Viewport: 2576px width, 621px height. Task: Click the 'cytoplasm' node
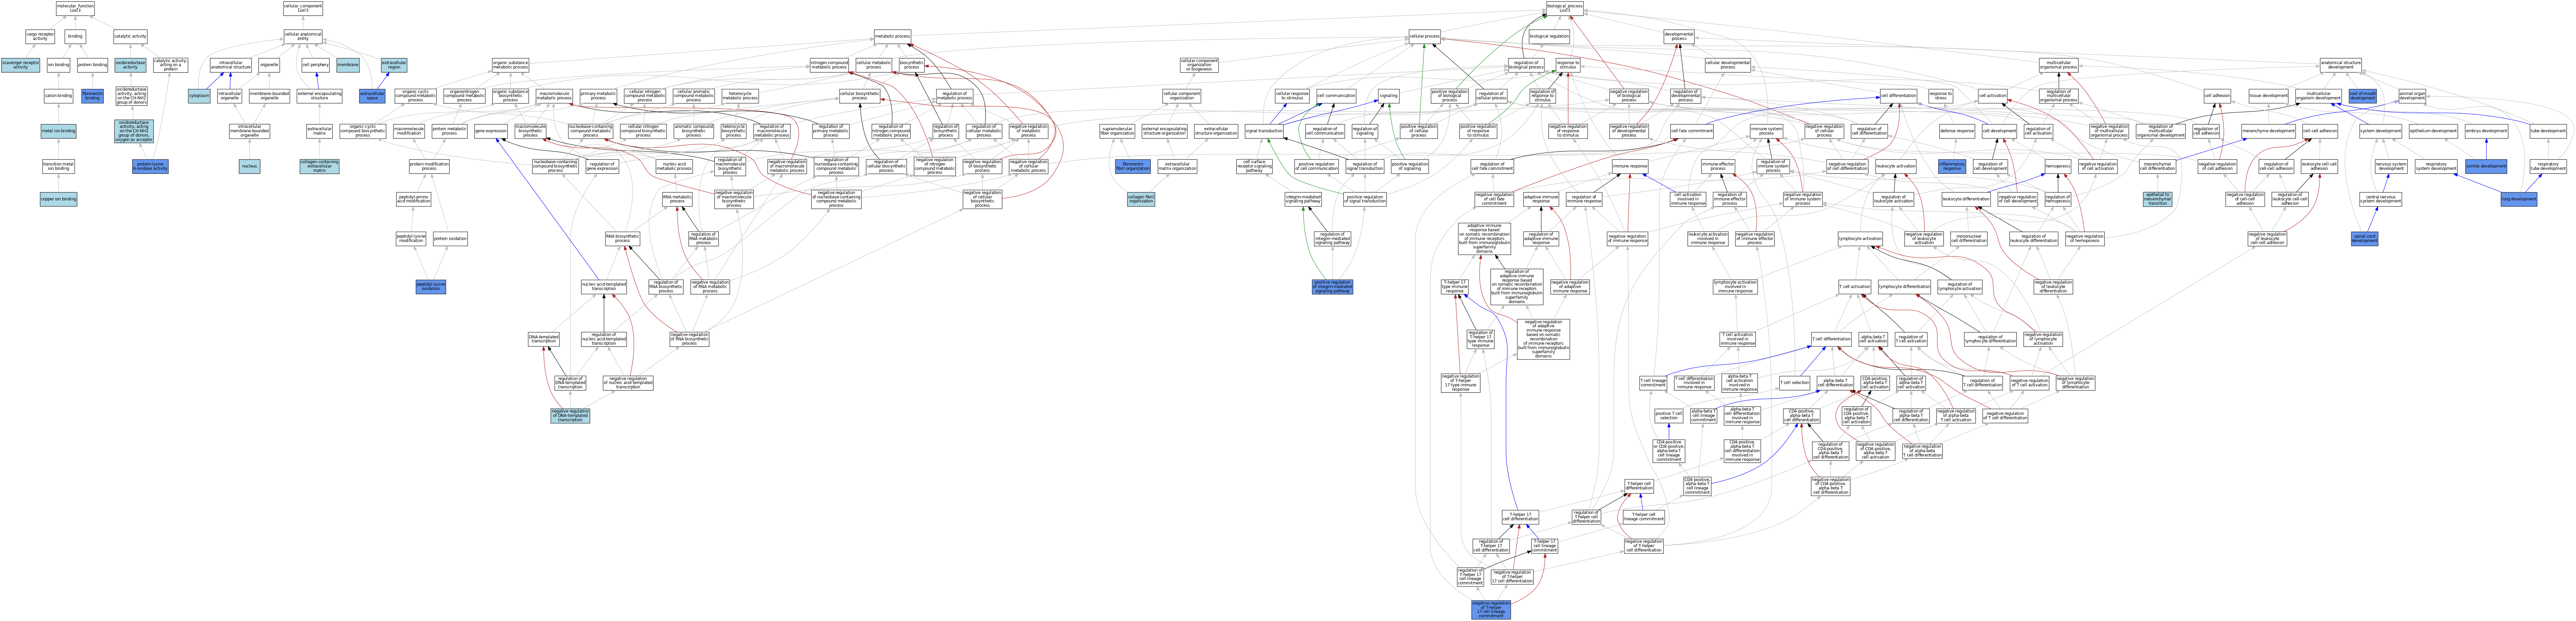tap(199, 96)
